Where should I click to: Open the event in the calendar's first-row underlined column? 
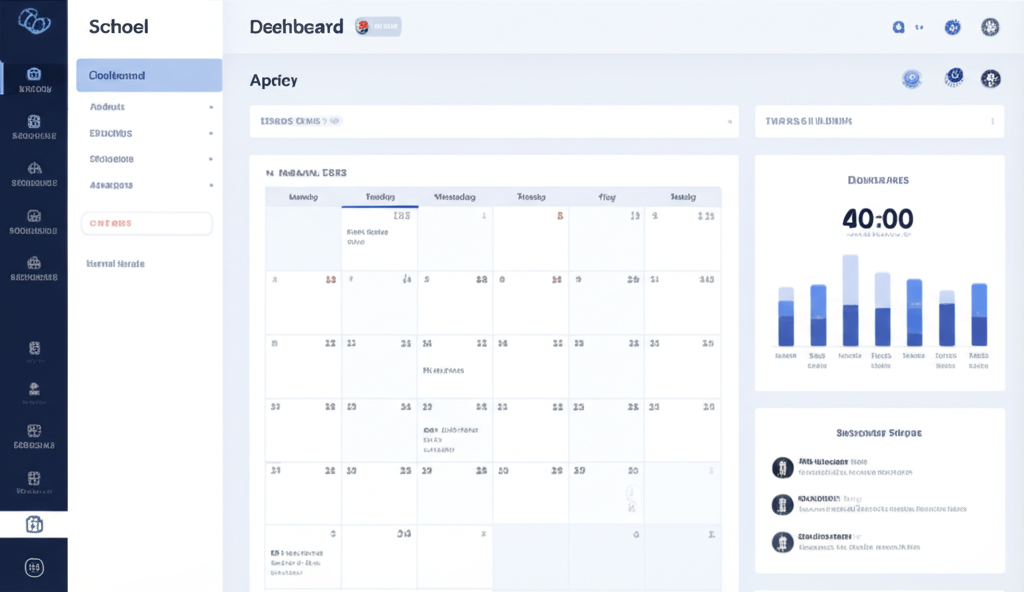(x=367, y=236)
